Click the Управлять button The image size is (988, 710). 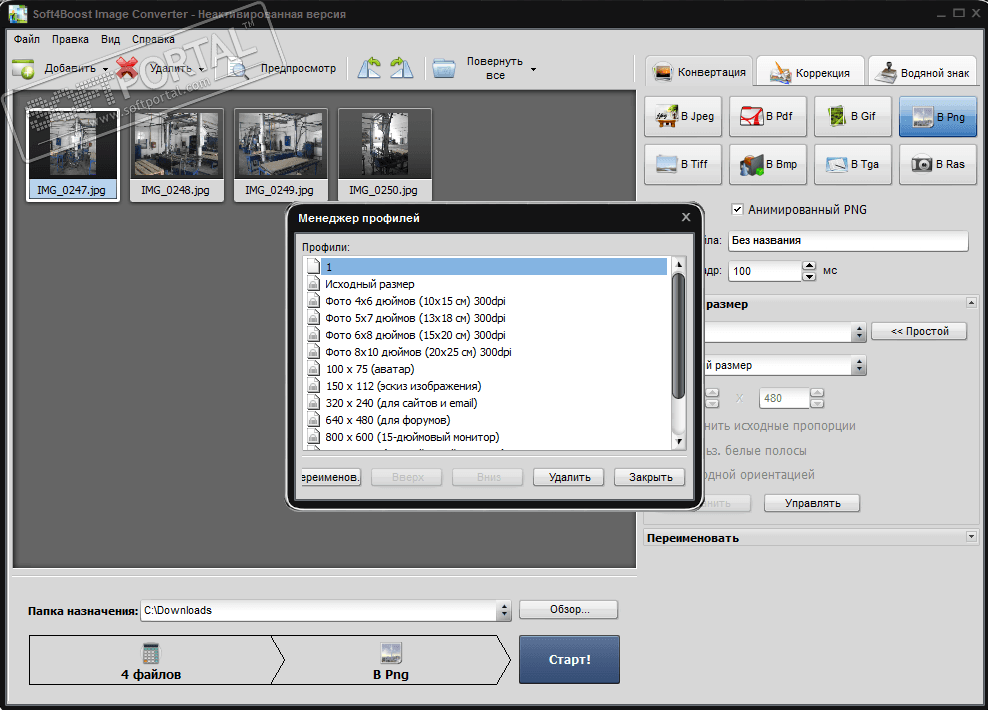(812, 503)
